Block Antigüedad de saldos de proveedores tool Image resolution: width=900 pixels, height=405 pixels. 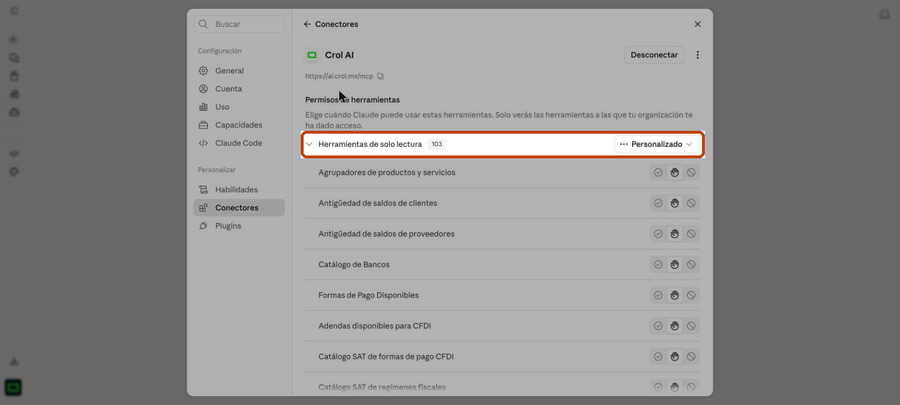click(691, 234)
